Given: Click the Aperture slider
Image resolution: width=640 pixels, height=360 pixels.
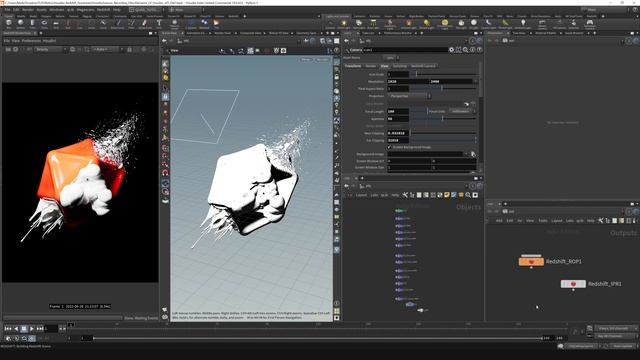Looking at the screenshot, I should pyautogui.click(x=443, y=118).
